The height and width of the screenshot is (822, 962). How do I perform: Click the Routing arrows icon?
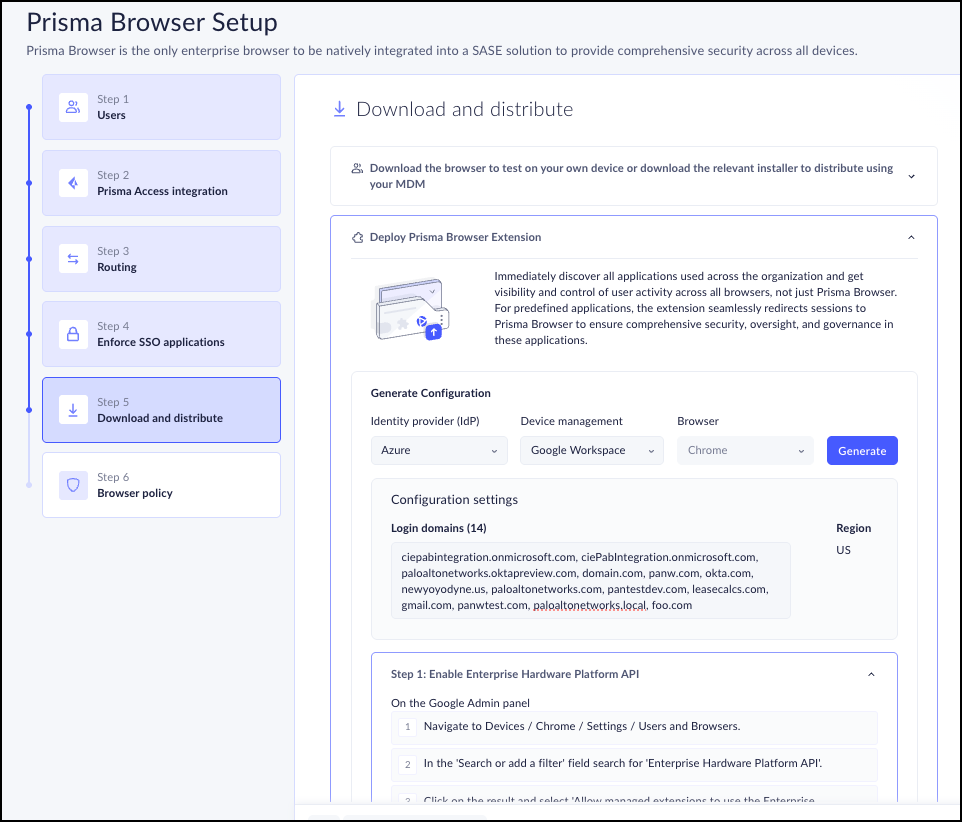(73, 259)
